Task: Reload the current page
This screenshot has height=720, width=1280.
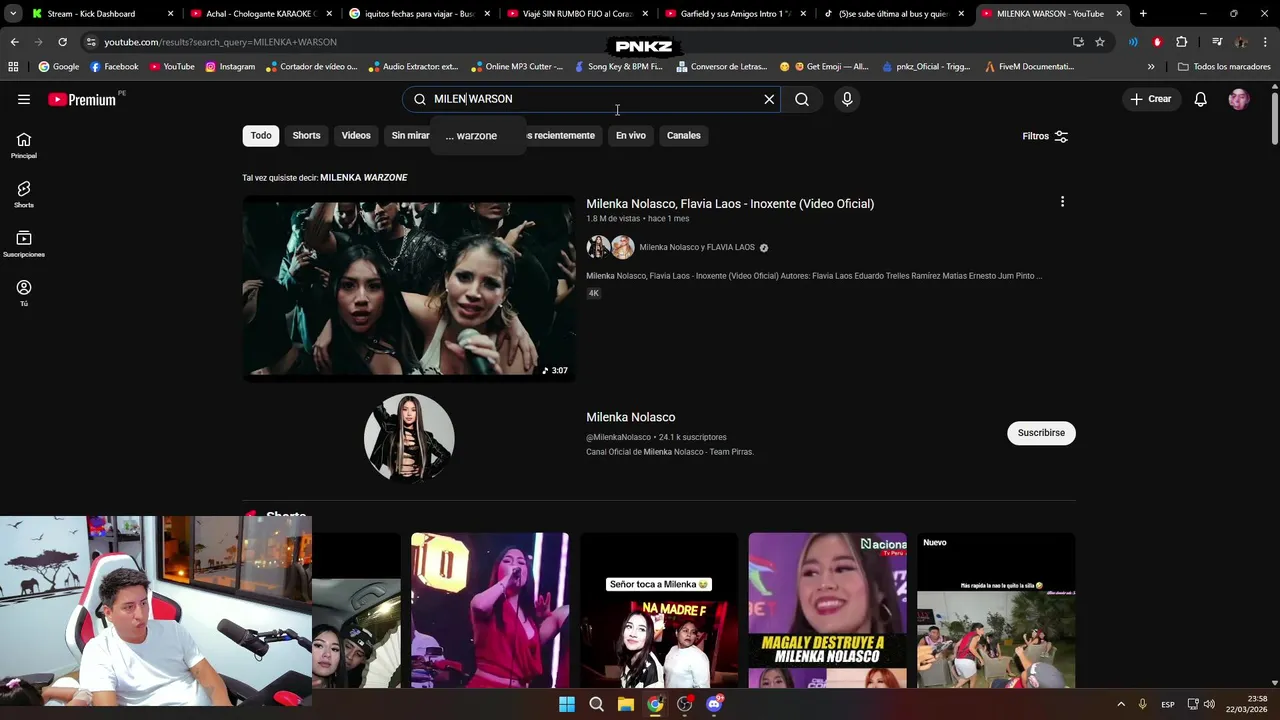Action: tap(62, 42)
